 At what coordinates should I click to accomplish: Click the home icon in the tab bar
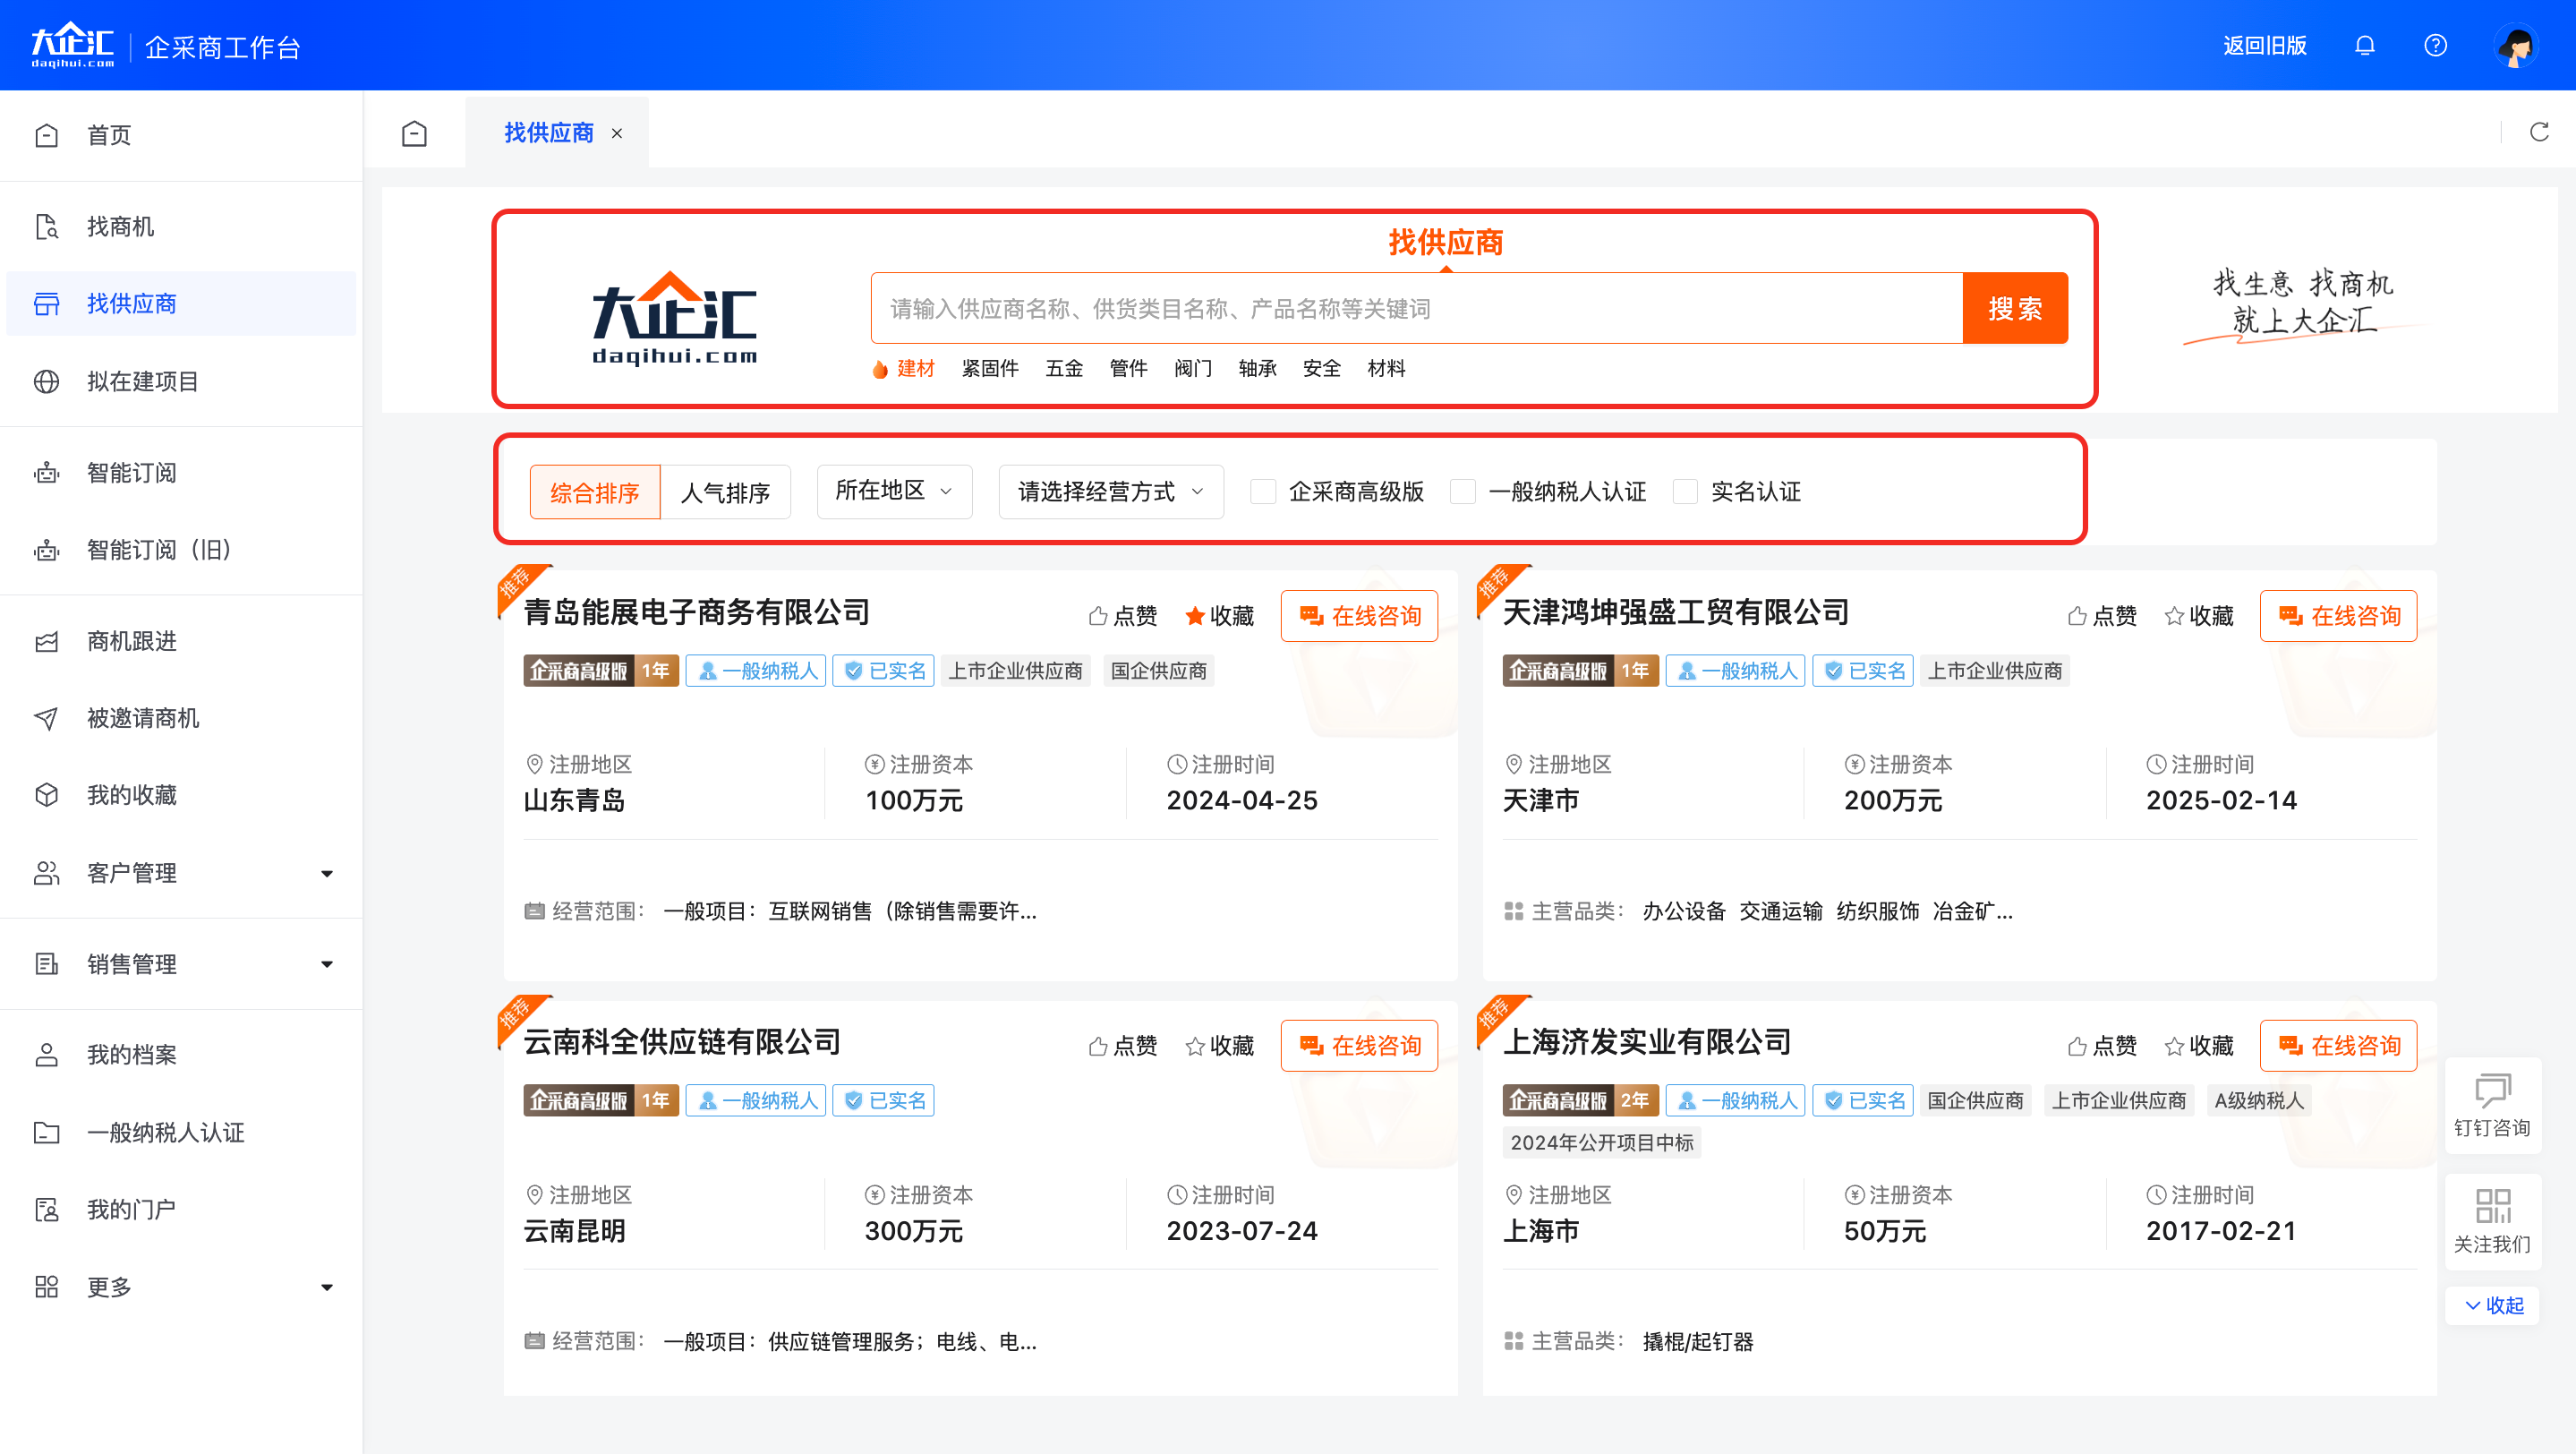pyautogui.click(x=414, y=133)
